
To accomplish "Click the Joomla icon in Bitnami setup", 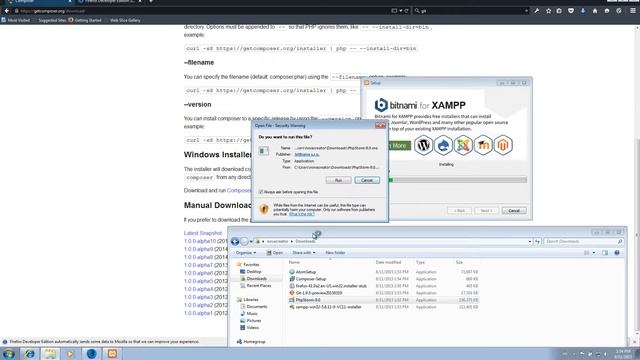I will pos(463,145).
